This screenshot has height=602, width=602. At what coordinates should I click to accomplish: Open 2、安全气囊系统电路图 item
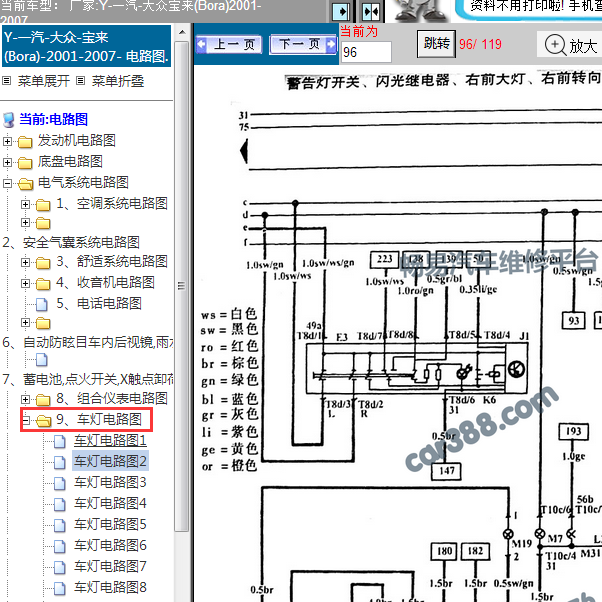tap(71, 242)
